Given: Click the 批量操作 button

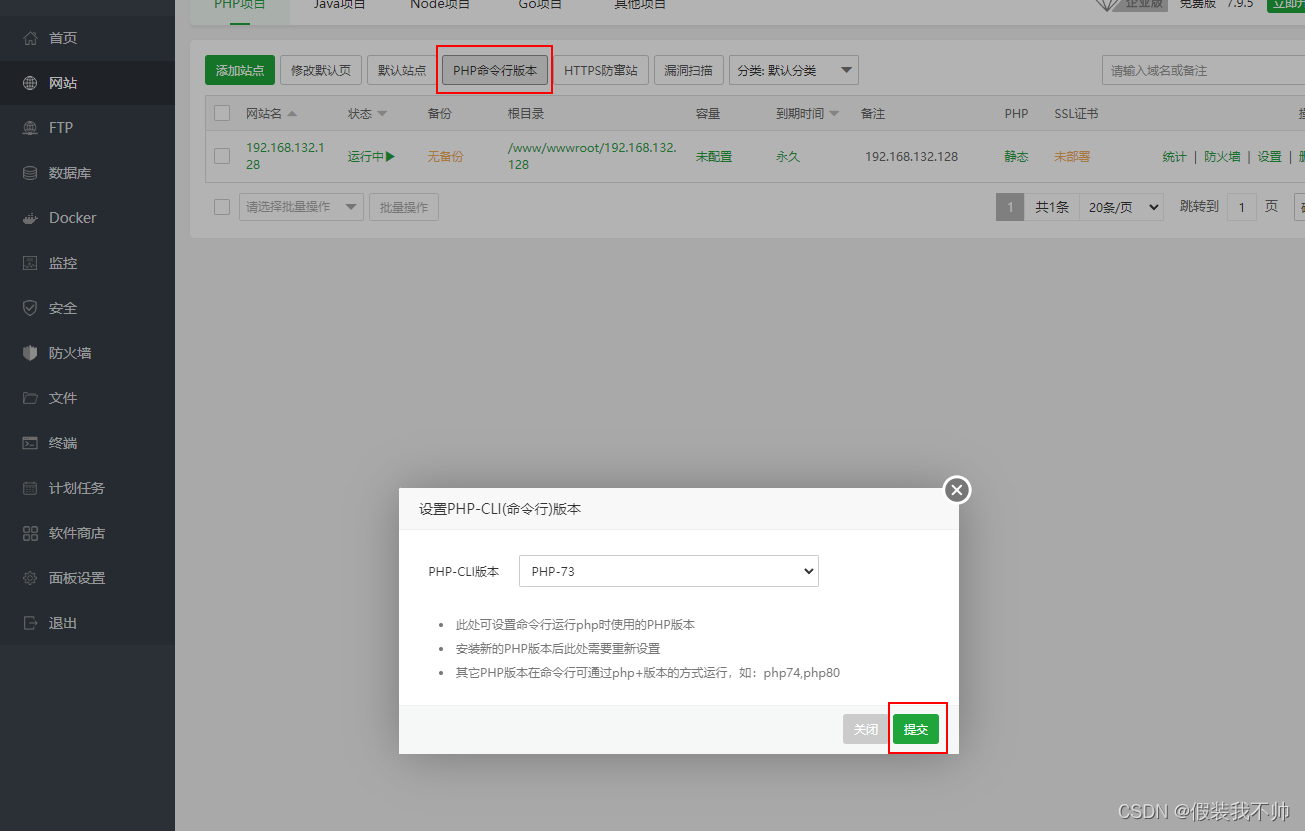Looking at the screenshot, I should coord(404,207).
